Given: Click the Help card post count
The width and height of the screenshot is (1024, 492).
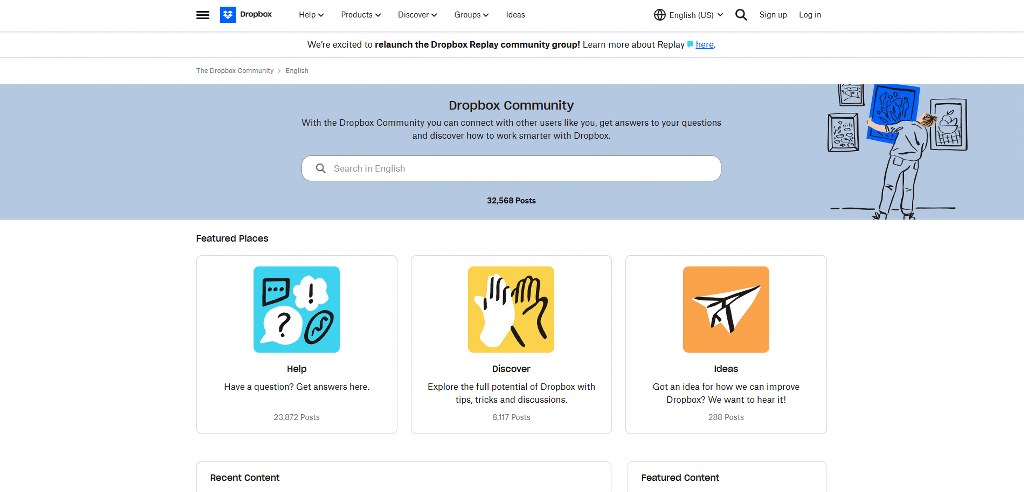Looking at the screenshot, I should 296,417.
